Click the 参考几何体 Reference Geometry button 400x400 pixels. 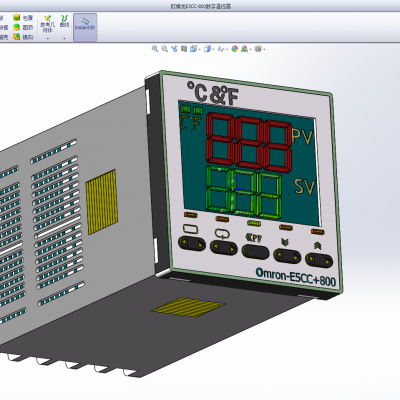(48, 24)
